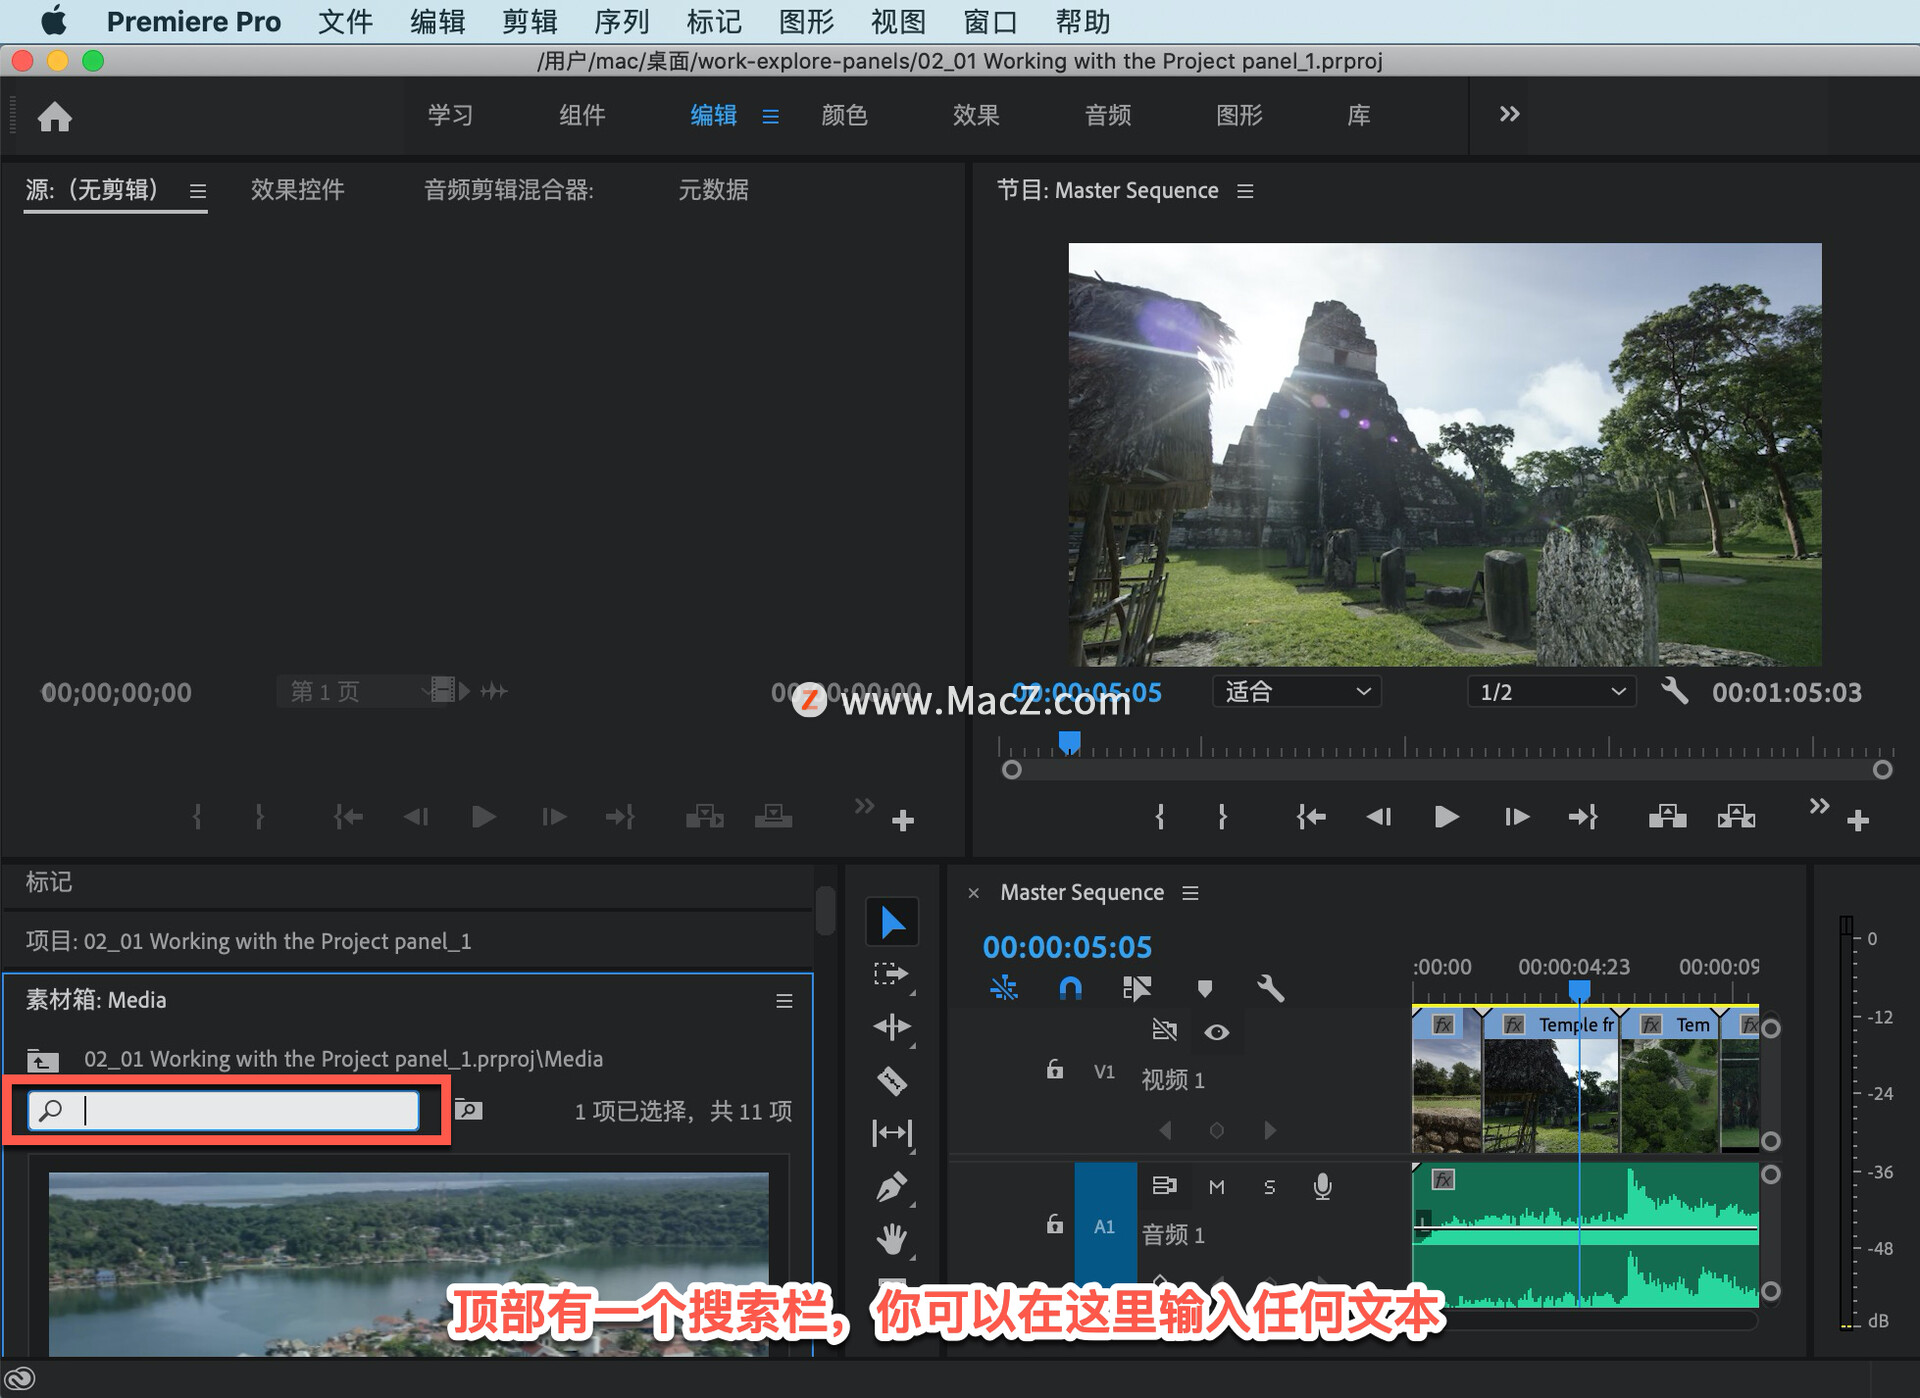This screenshot has width=1920, height=1398.
Task: Click the Program monitor zoom bar end handle
Action: point(1882,770)
